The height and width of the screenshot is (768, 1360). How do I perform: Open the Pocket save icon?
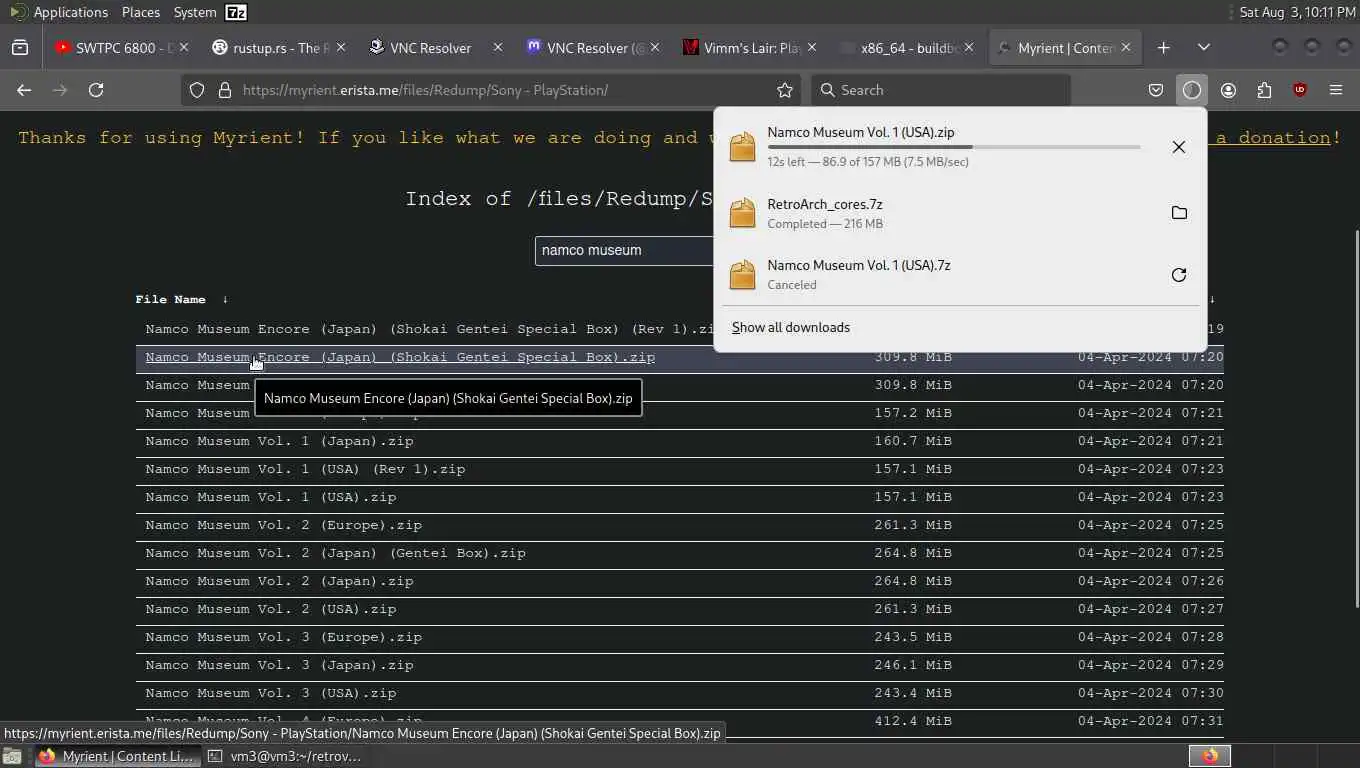coord(1156,90)
